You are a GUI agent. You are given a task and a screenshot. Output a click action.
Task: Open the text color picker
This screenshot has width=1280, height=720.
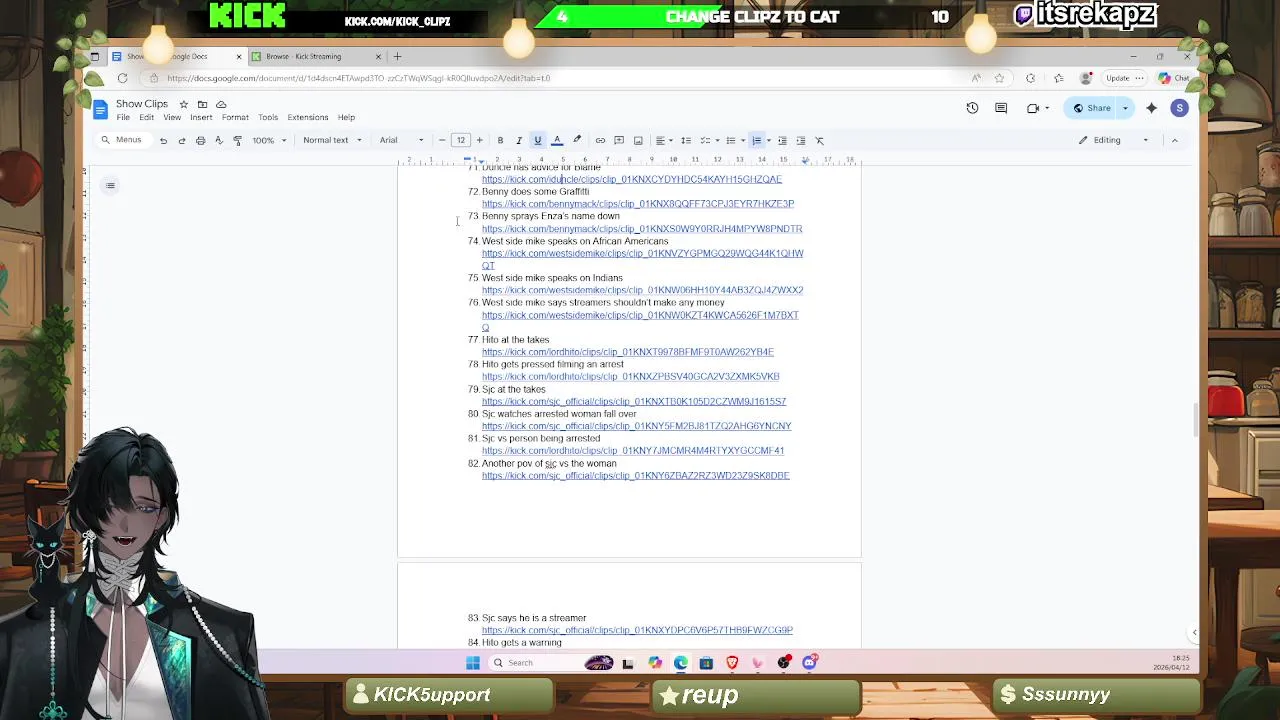(557, 140)
